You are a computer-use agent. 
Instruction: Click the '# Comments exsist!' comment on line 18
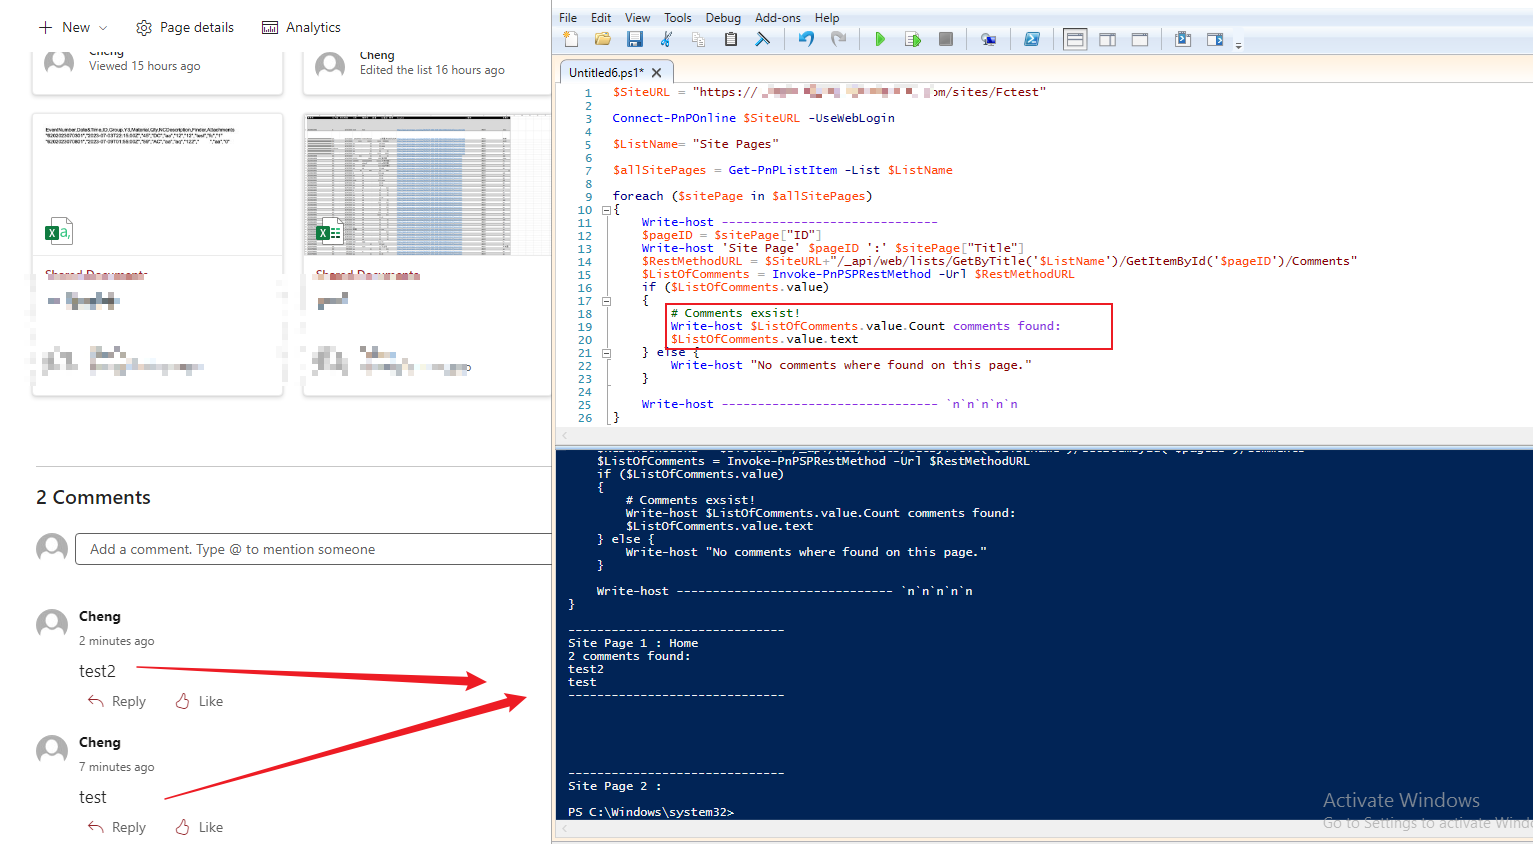[735, 313]
